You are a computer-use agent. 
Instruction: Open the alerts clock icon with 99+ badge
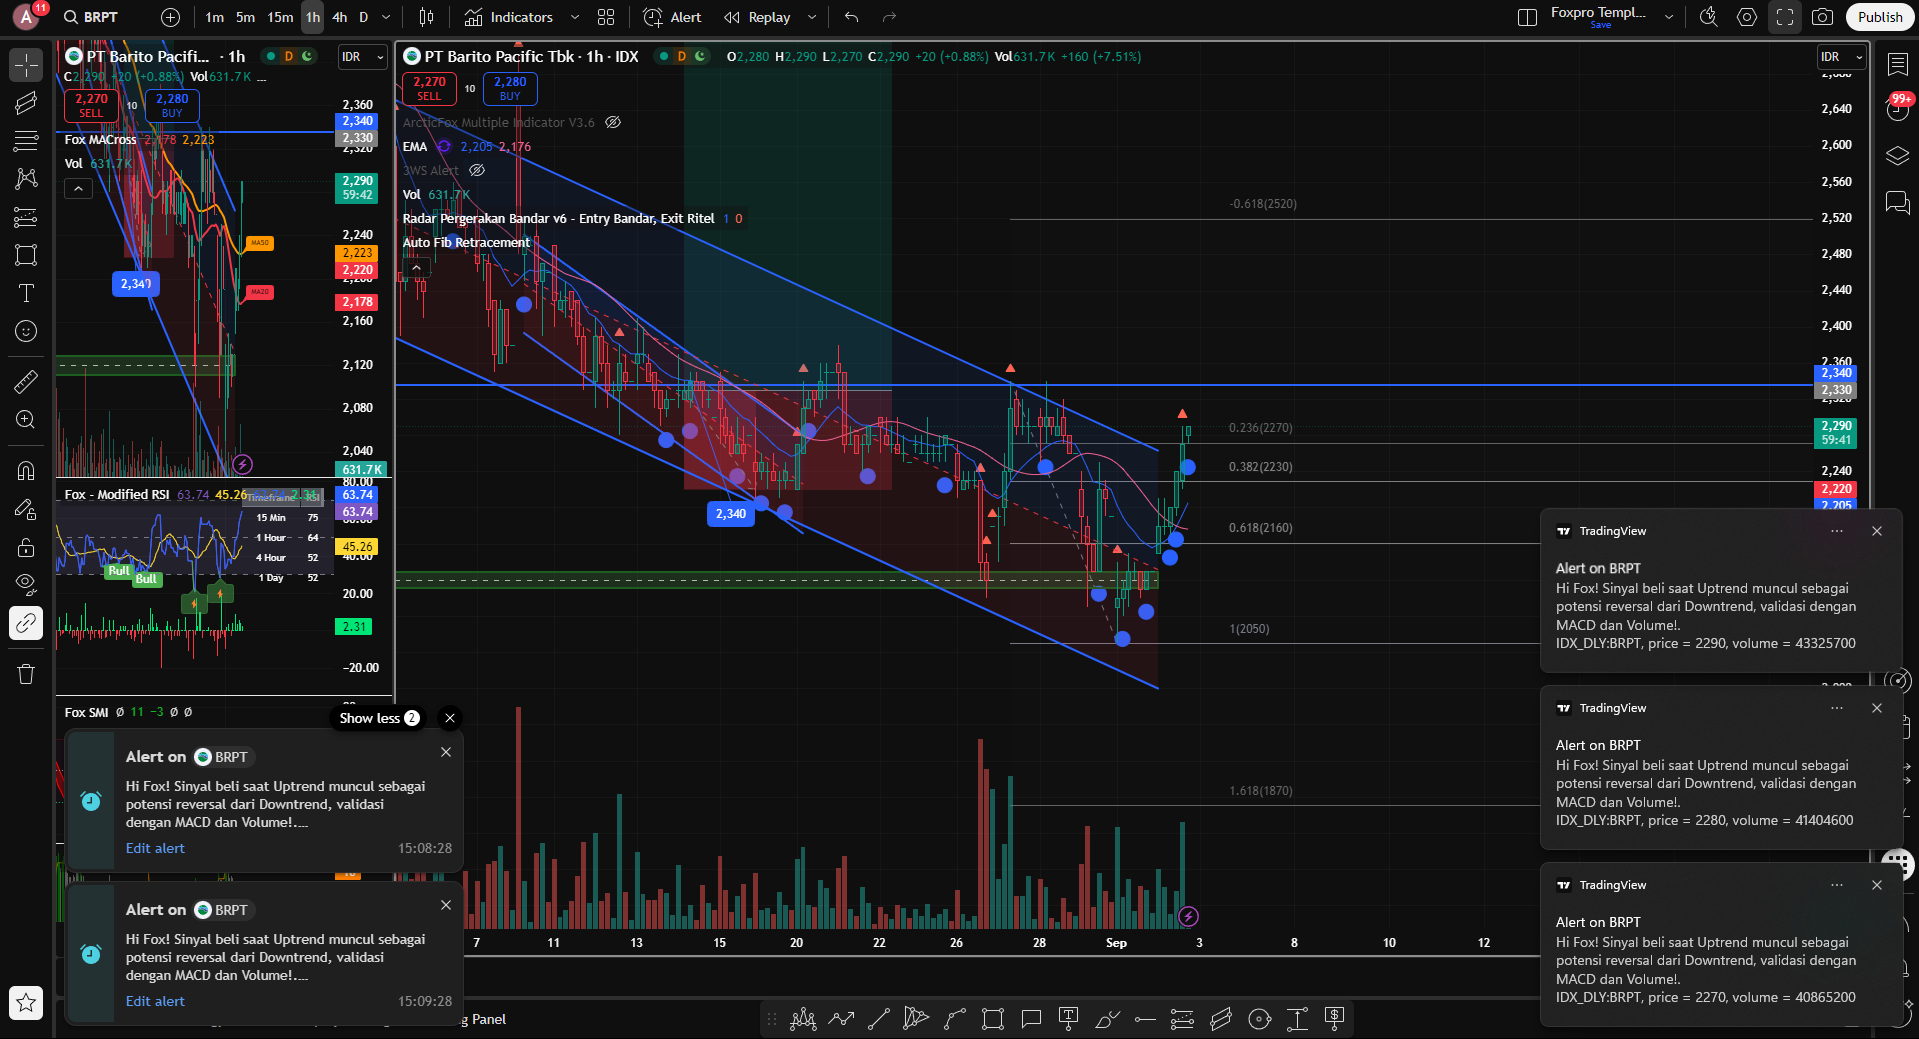(x=1897, y=107)
